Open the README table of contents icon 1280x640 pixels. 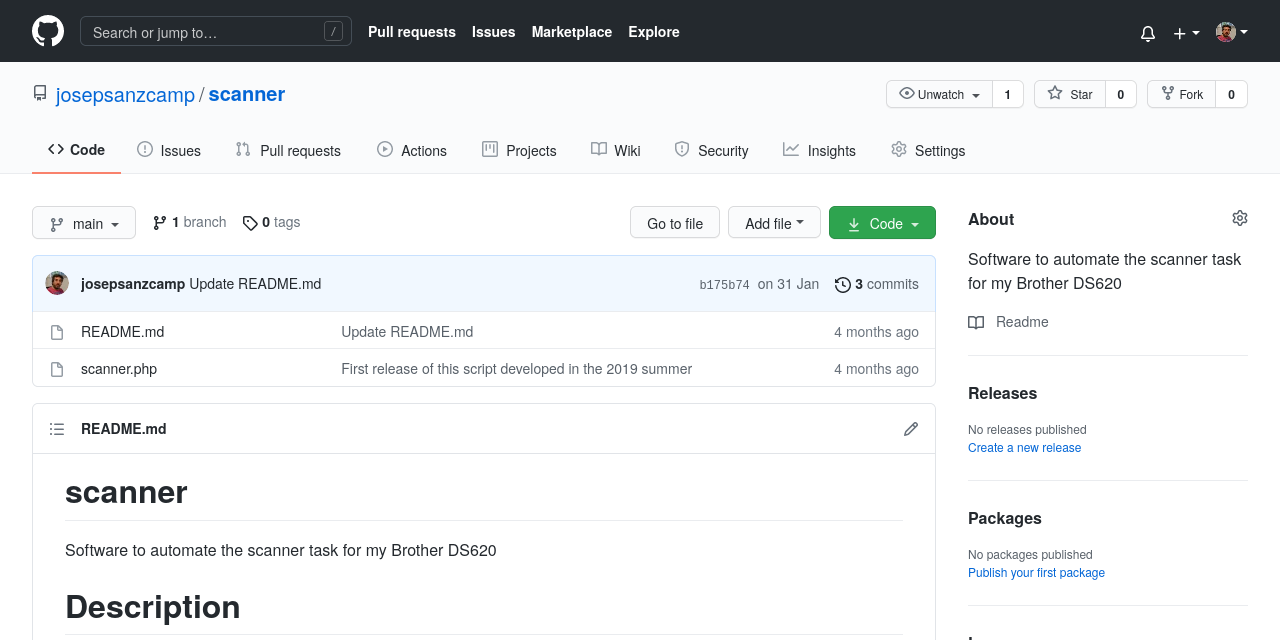(x=57, y=428)
